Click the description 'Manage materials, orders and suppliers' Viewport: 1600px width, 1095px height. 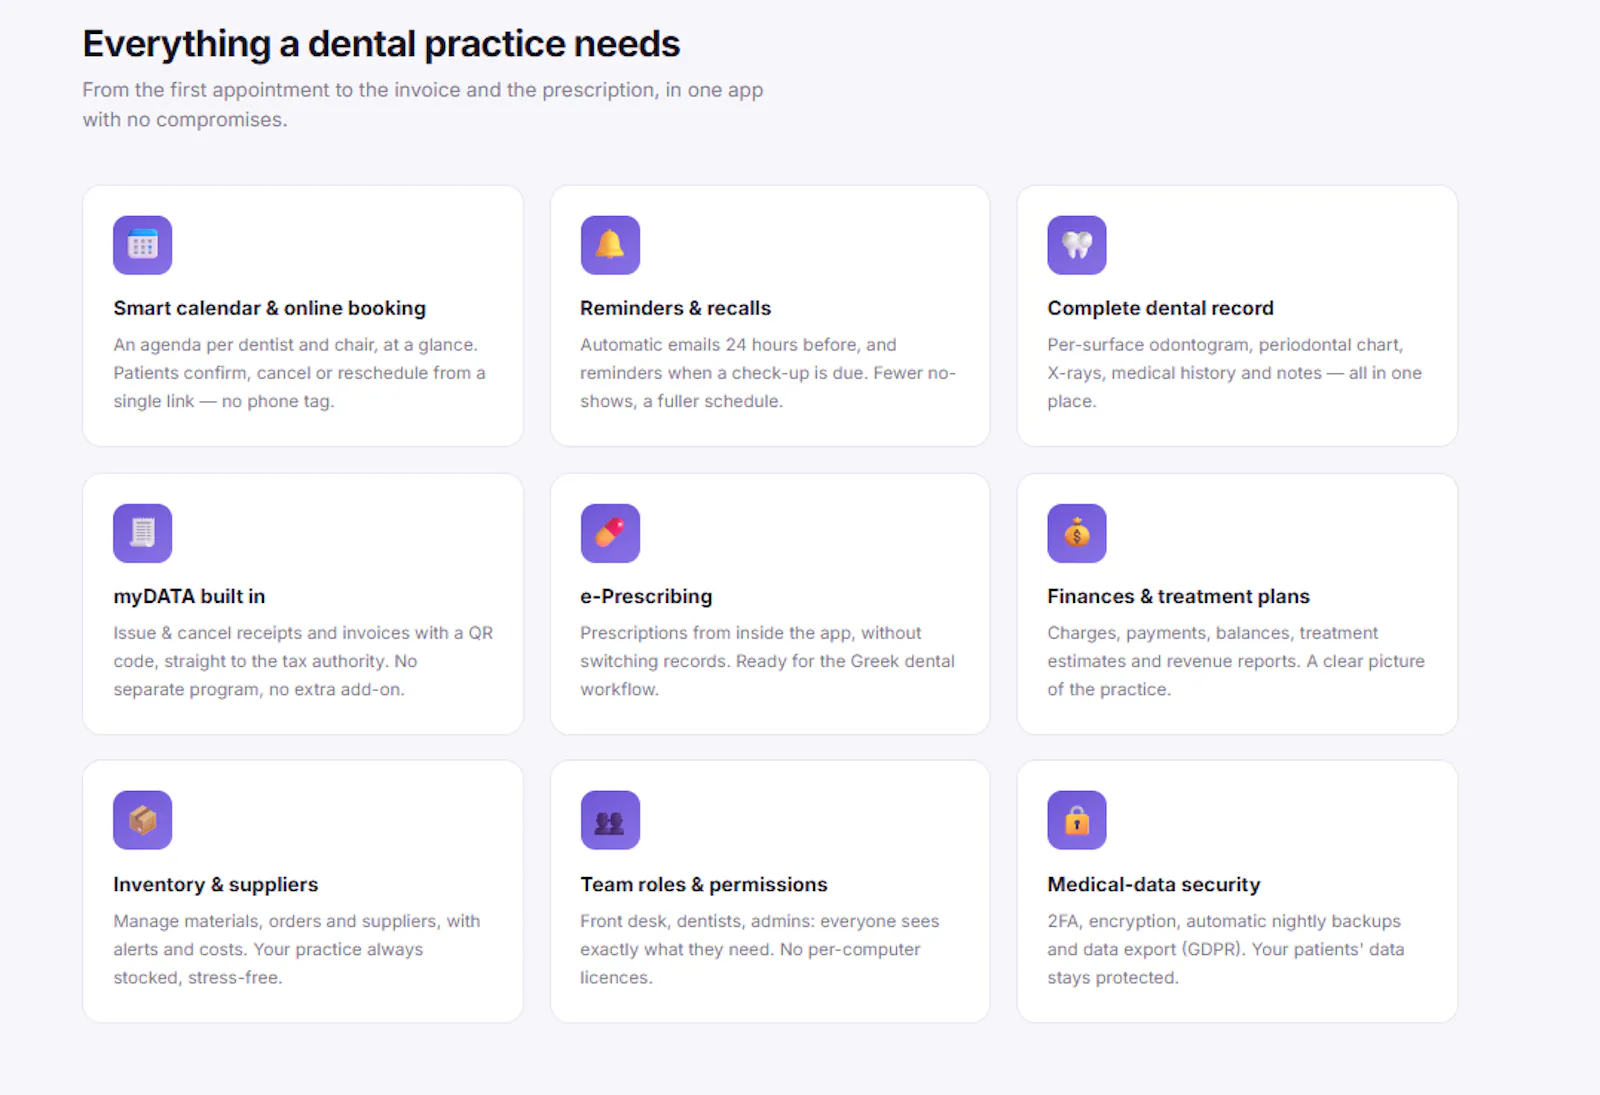tap(297, 949)
